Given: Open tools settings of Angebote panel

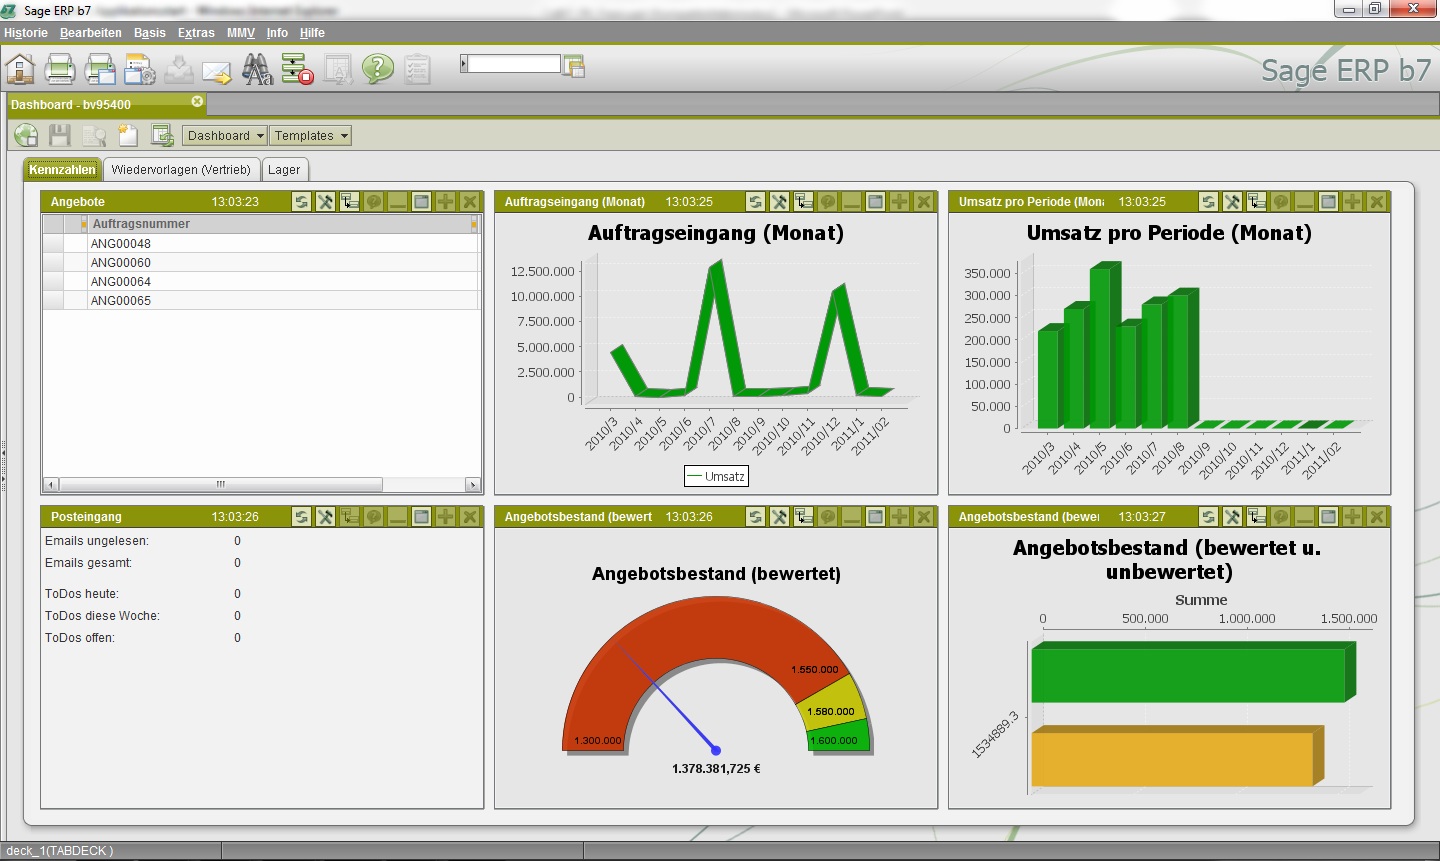Looking at the screenshot, I should point(325,202).
